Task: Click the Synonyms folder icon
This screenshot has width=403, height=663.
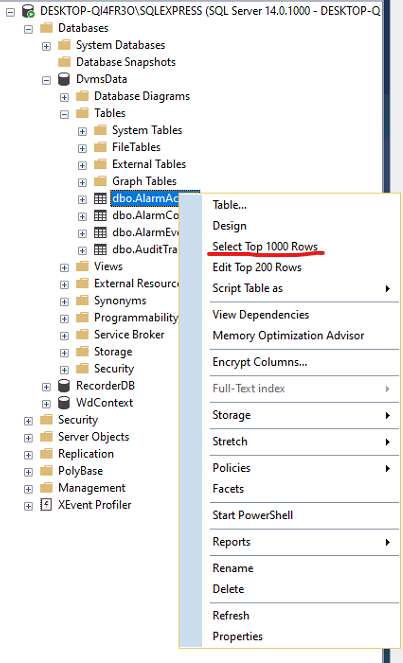Action: [82, 301]
